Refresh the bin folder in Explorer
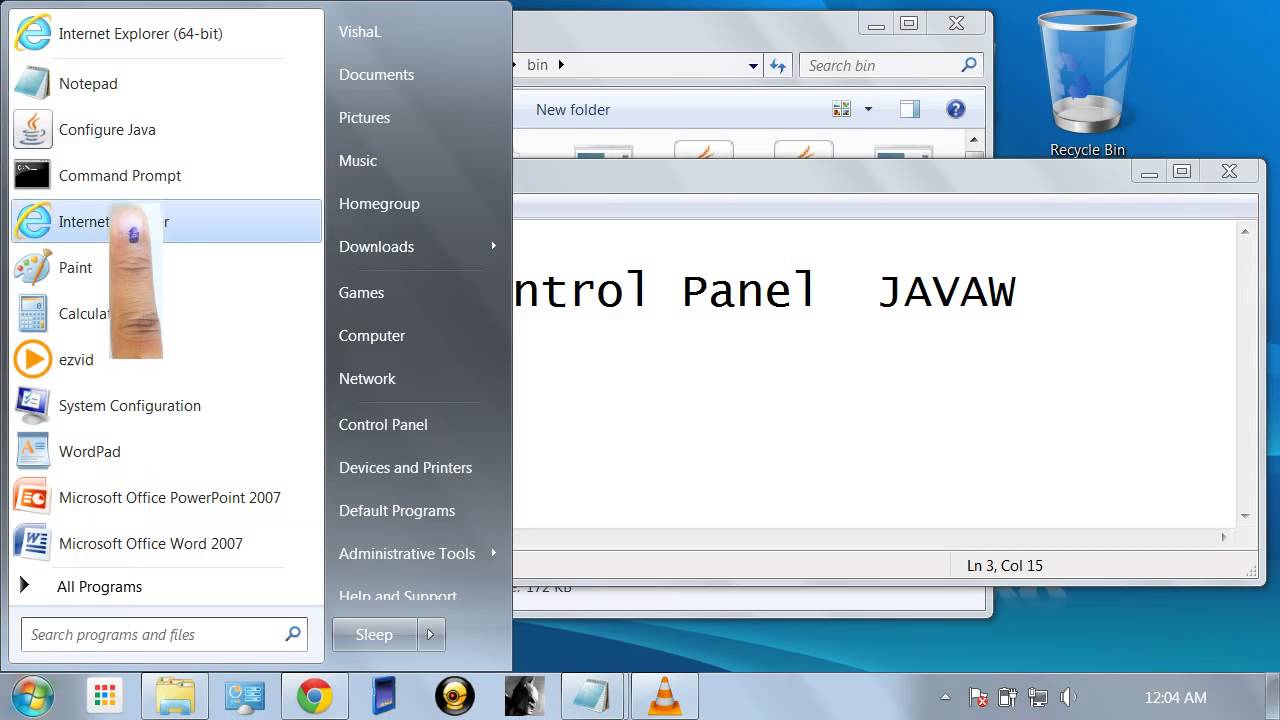 click(x=777, y=66)
